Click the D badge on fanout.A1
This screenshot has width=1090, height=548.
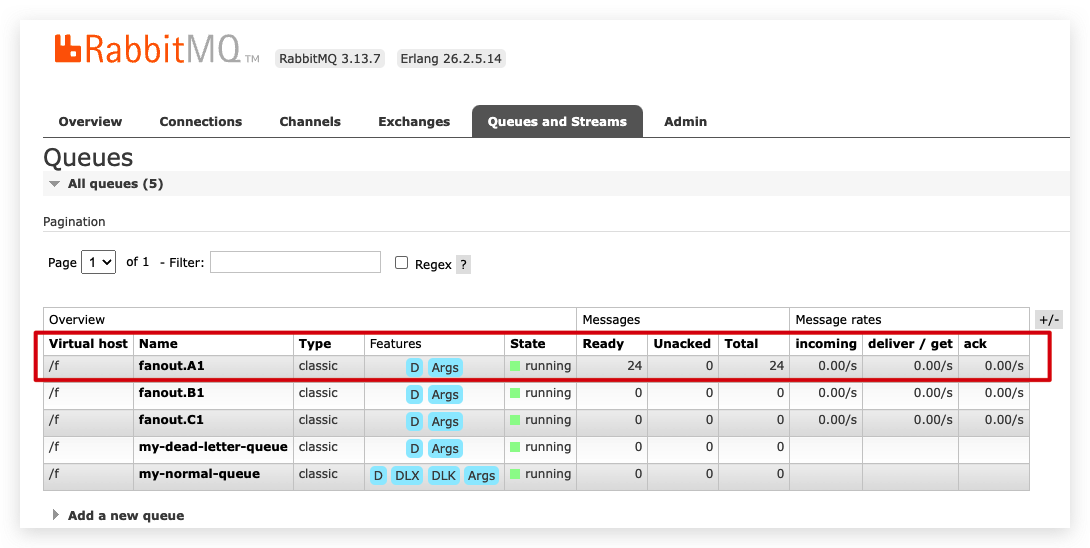414,367
